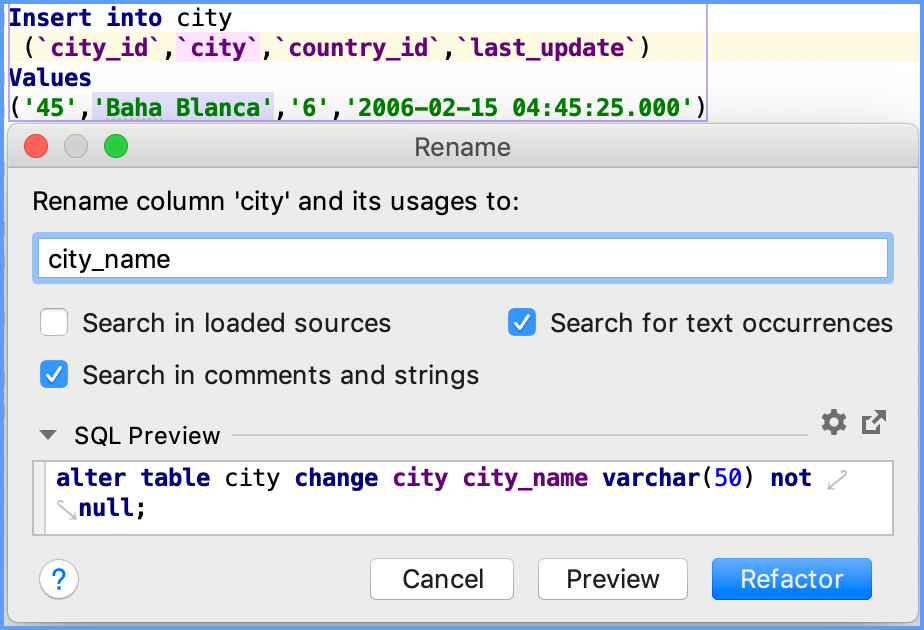
Task: Click inside the alter table SQL text
Action: click(400, 479)
